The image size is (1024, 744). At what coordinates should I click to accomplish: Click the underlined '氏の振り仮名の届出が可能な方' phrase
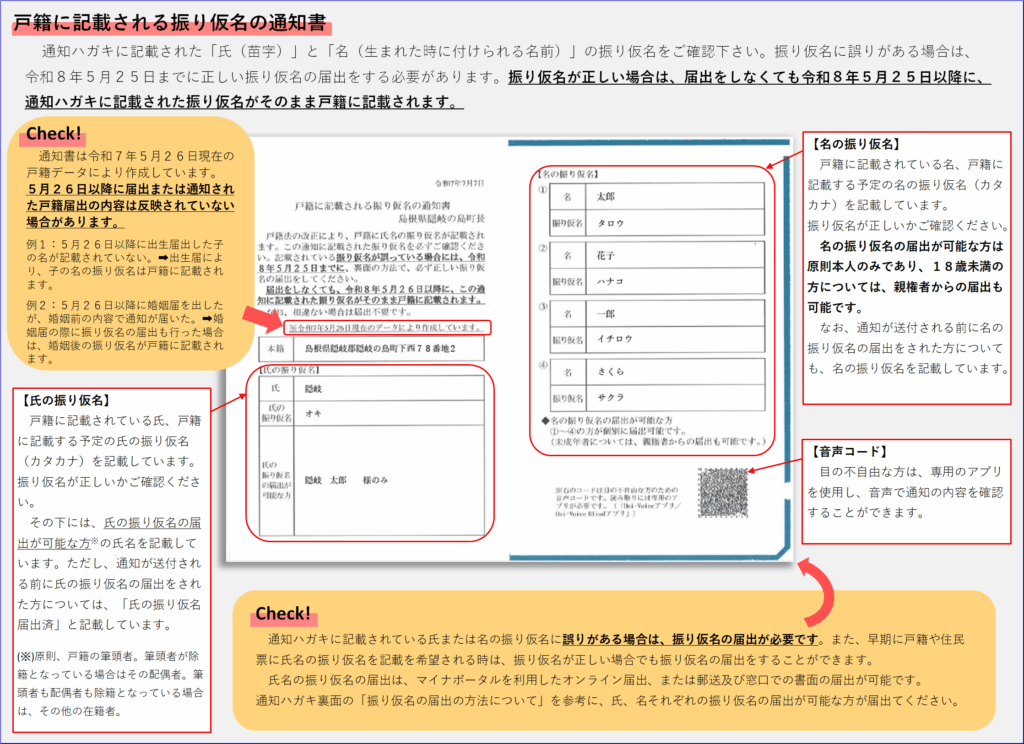click(109, 533)
